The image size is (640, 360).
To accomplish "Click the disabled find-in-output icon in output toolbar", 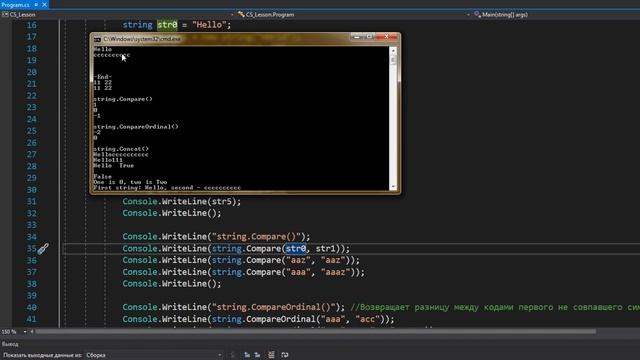I will tap(233, 355).
